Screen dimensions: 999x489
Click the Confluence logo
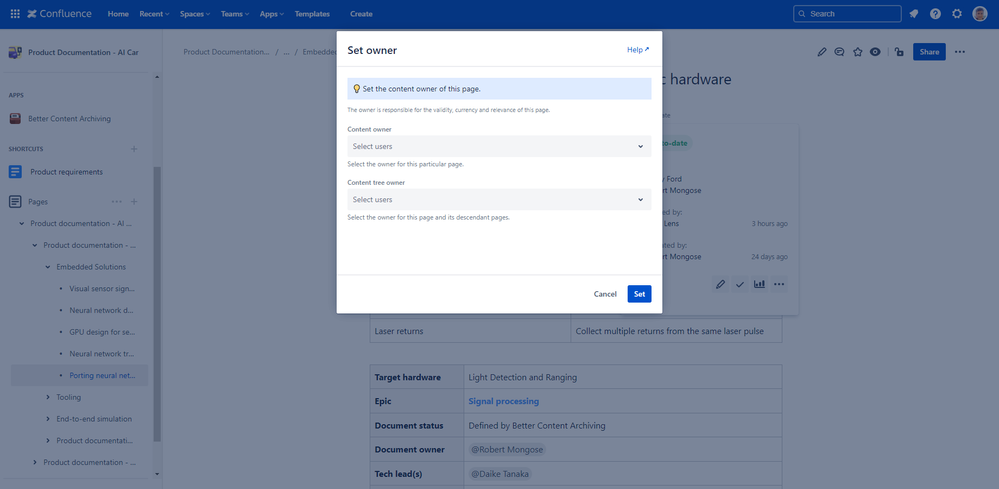coord(59,14)
